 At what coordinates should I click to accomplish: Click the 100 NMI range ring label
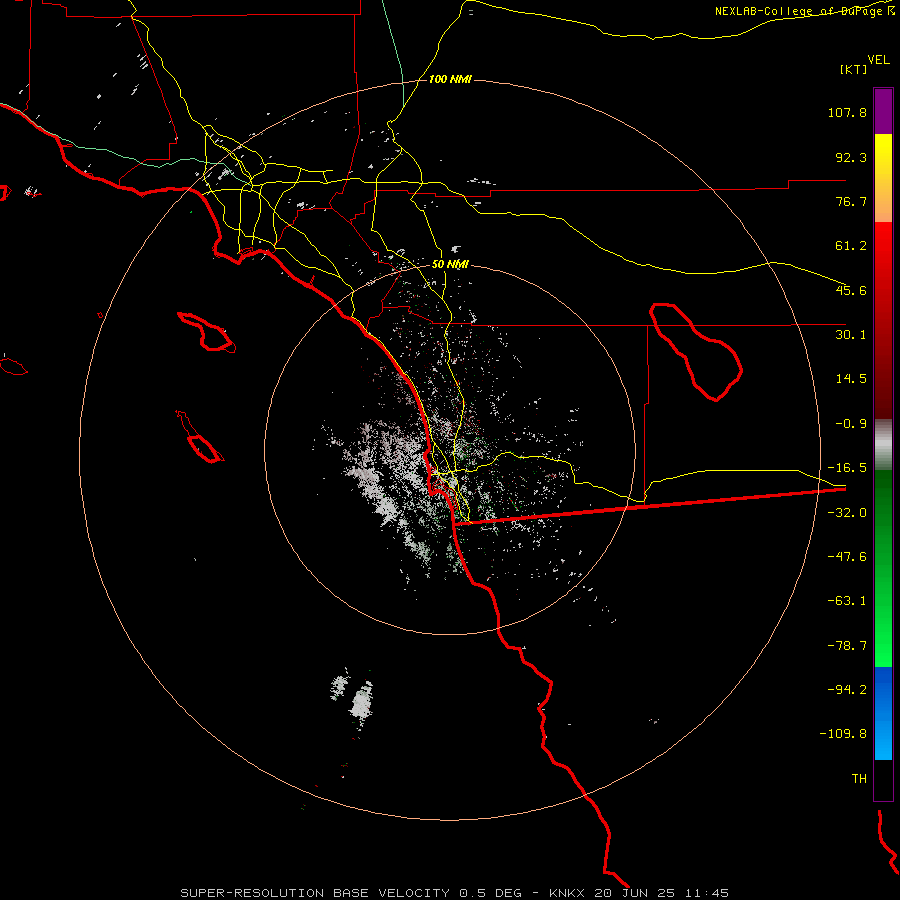450,79
